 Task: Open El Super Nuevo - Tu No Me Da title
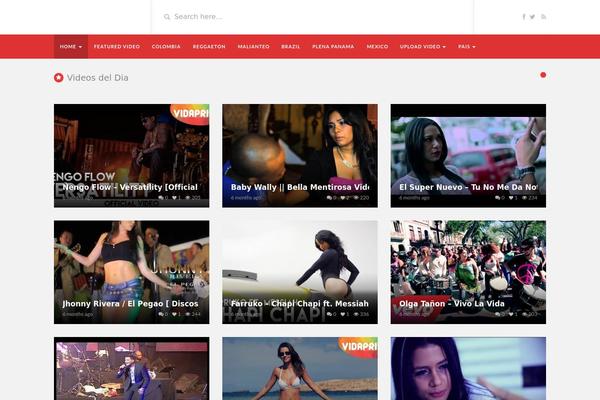(x=468, y=187)
